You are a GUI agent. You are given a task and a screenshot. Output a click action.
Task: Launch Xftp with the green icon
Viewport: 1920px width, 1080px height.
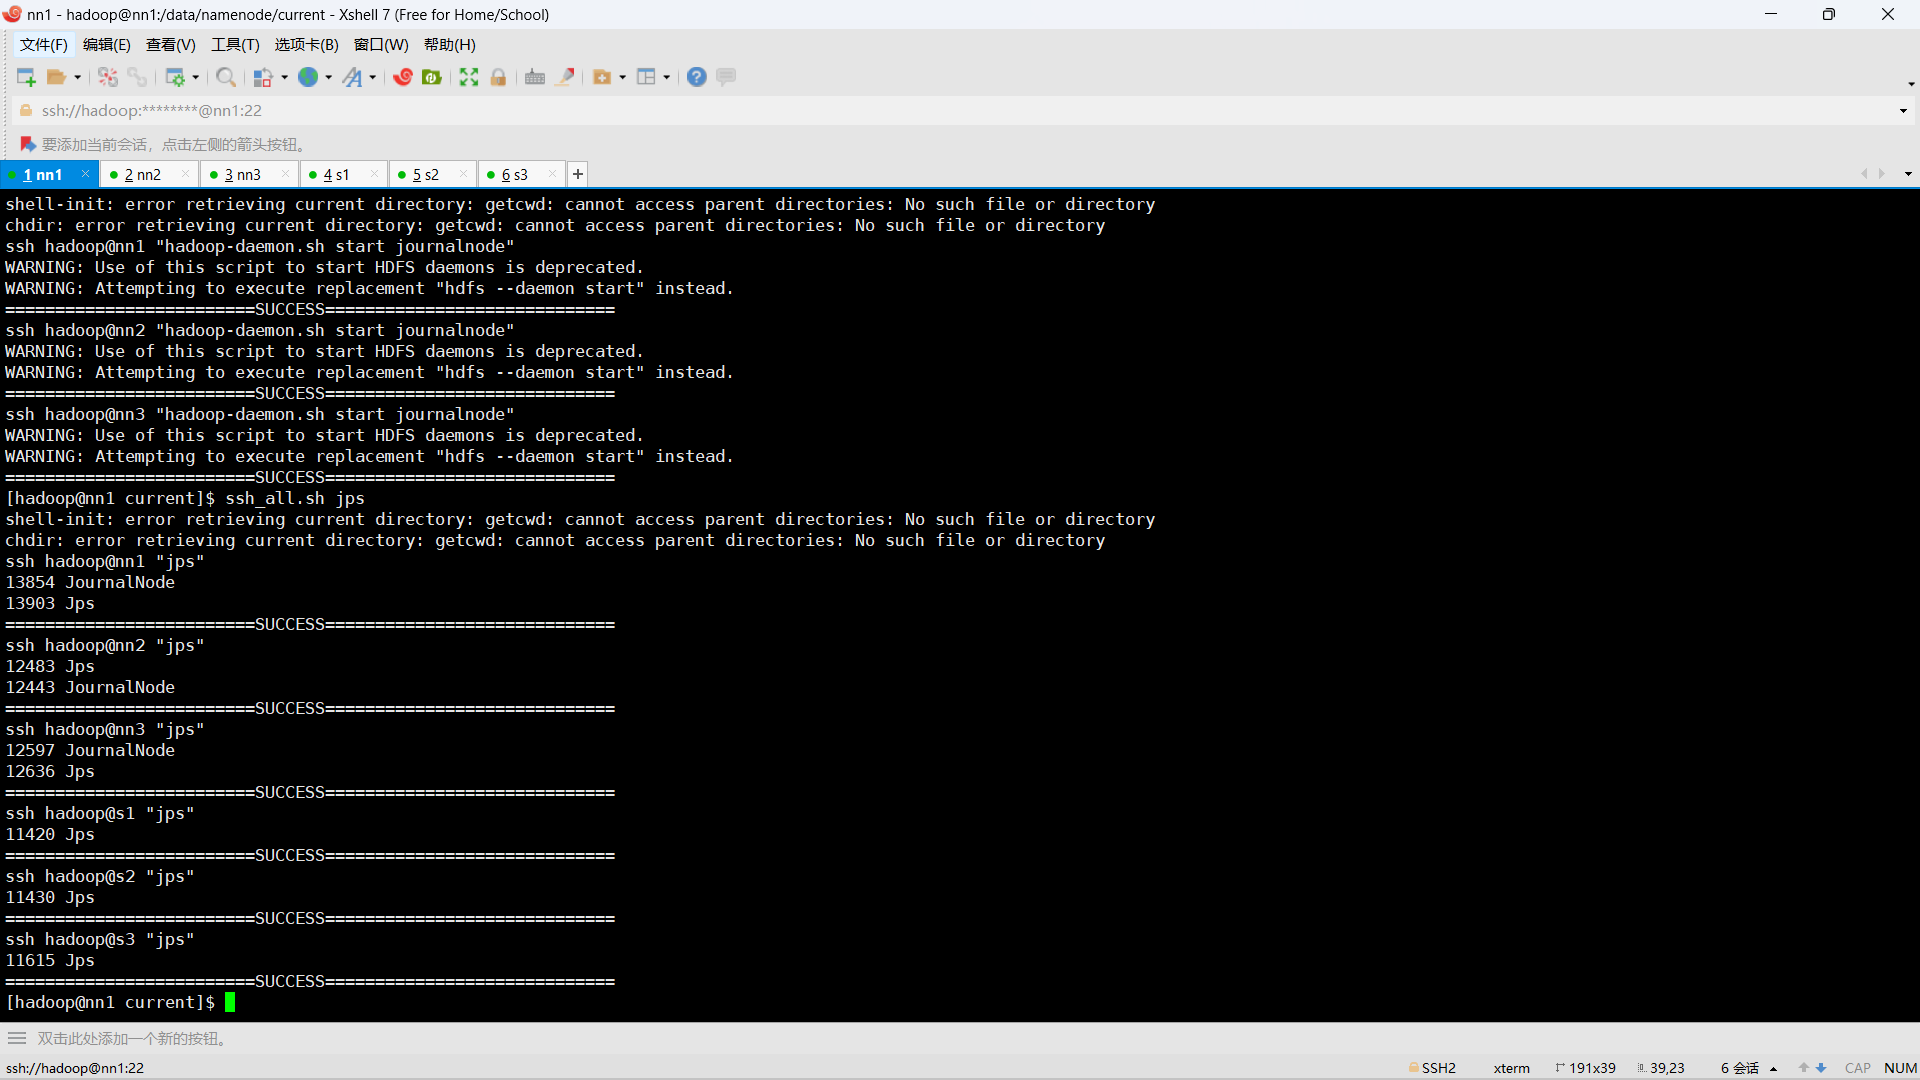(x=432, y=77)
